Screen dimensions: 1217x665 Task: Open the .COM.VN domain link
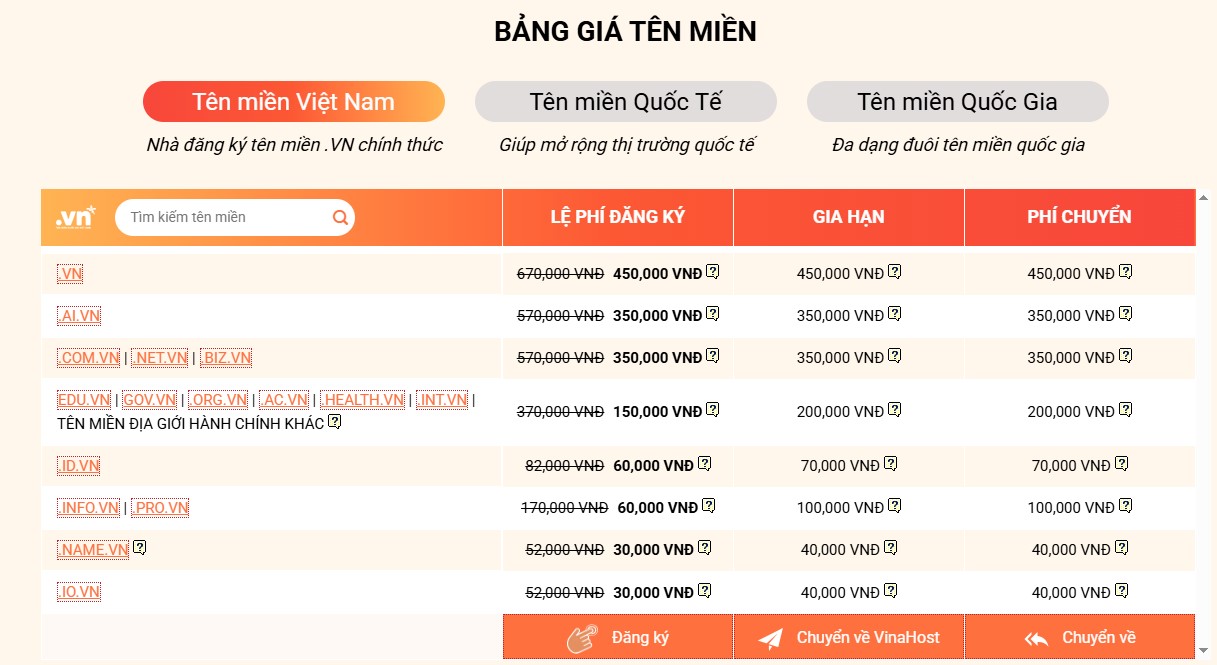89,357
